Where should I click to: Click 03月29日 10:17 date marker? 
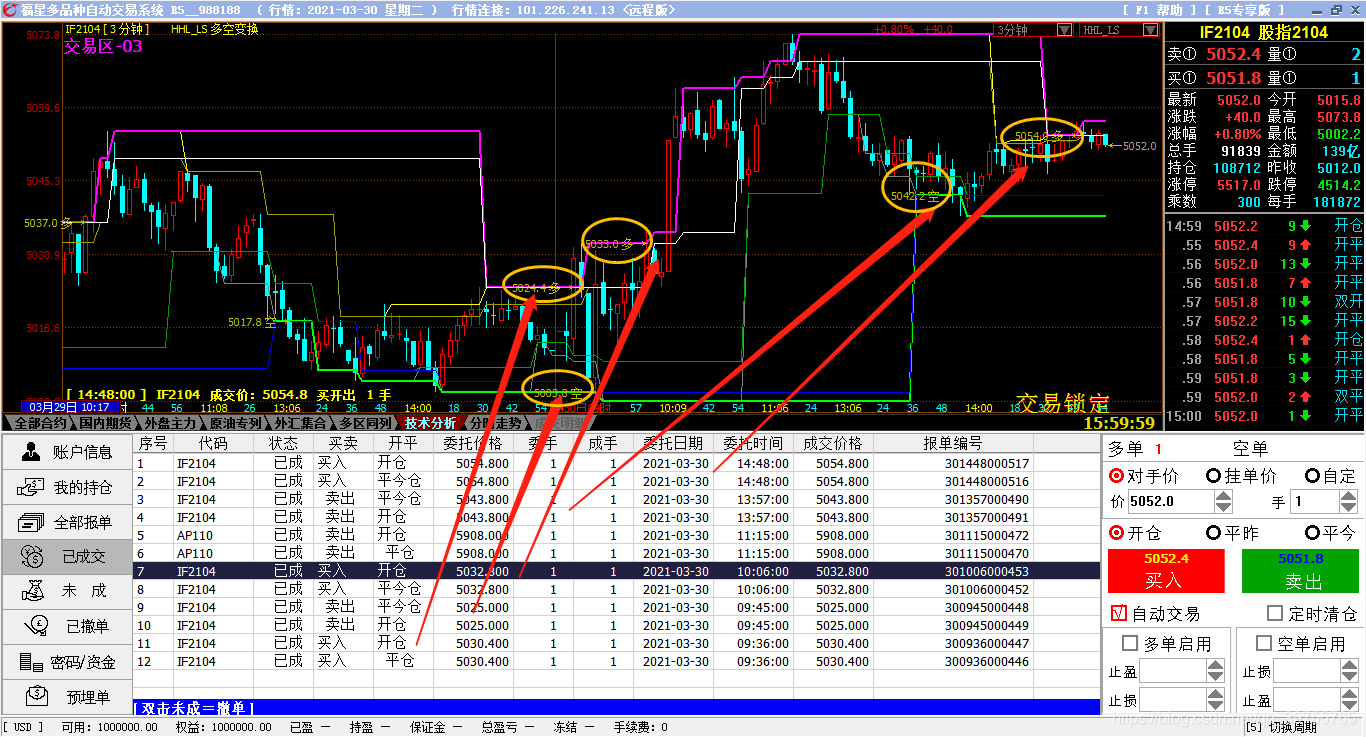[x=68, y=407]
